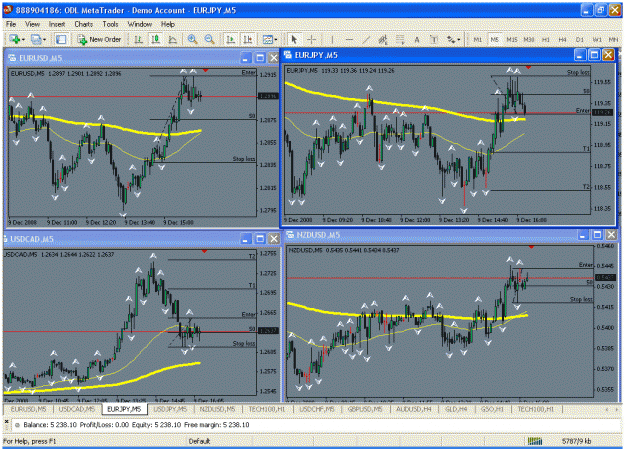Go to the GSO,H1 chart tab

pyautogui.click(x=492, y=409)
